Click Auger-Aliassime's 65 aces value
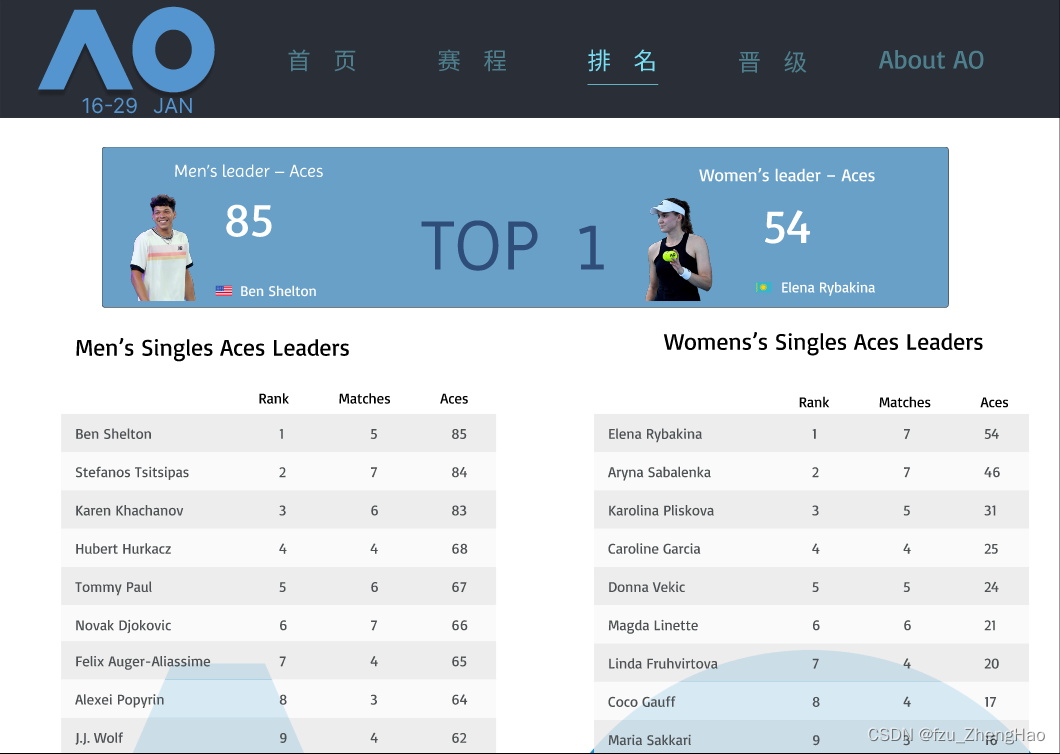This screenshot has width=1060, height=754. pos(459,661)
